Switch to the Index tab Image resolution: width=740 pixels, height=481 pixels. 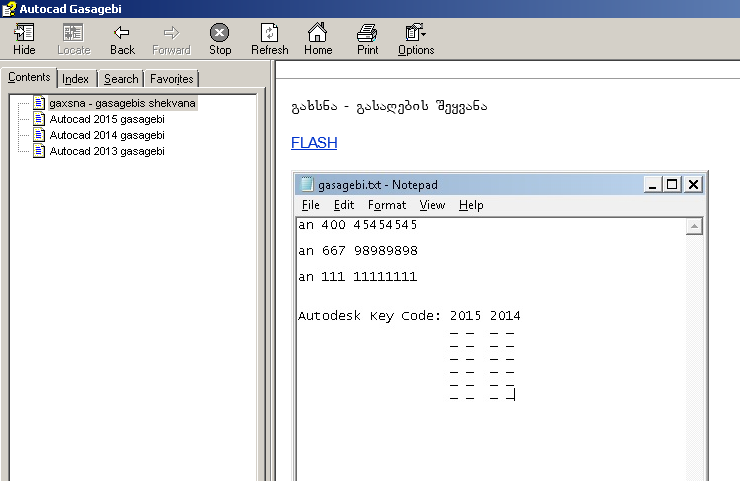click(76, 79)
